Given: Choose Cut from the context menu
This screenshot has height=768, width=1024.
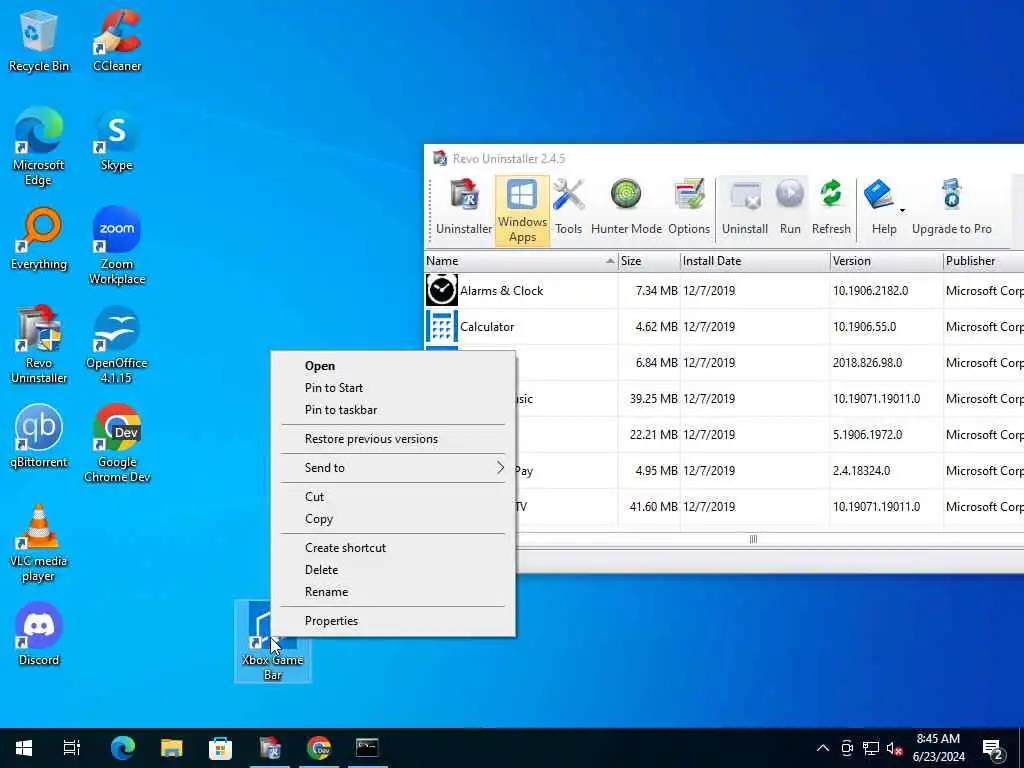Looking at the screenshot, I should [392, 496].
